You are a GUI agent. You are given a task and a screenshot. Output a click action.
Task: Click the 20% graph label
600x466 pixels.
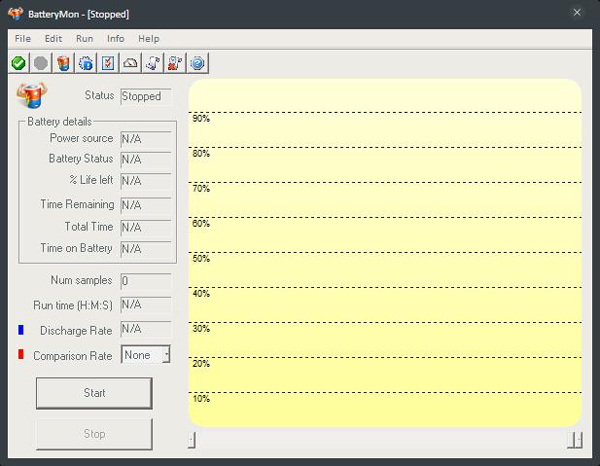point(201,363)
